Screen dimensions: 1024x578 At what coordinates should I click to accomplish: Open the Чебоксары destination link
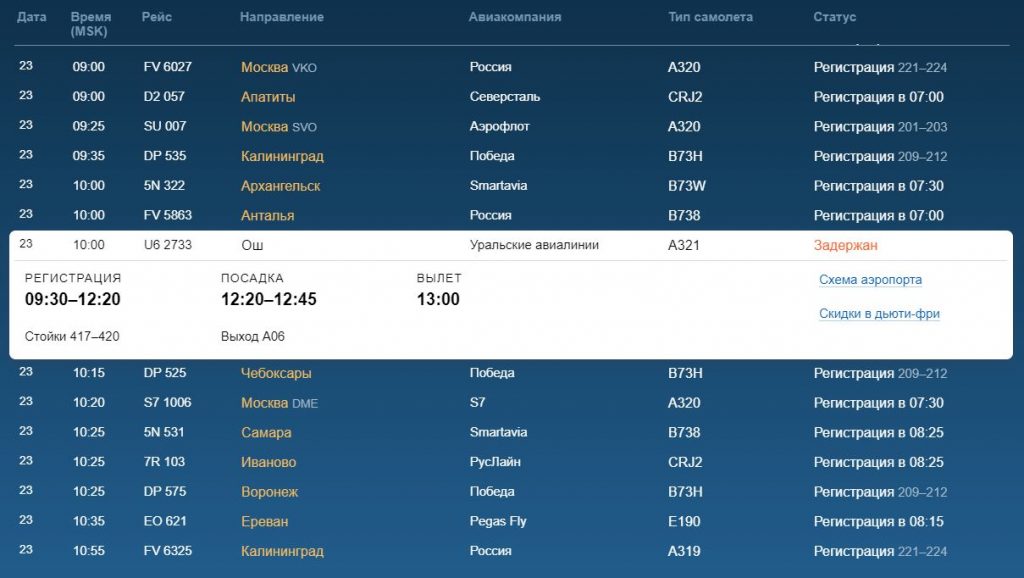click(x=276, y=373)
